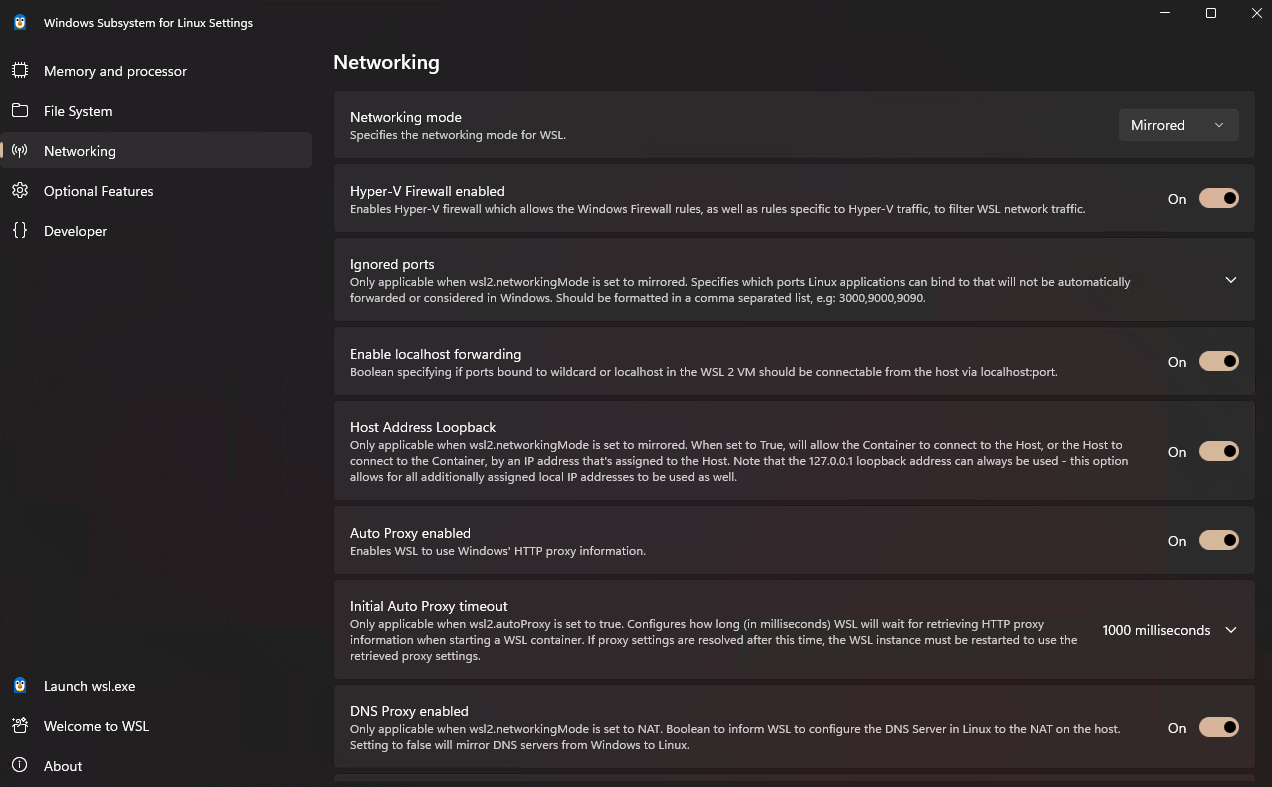This screenshot has height=787, width=1272.
Task: Click the Developer curly braces icon
Action: click(x=20, y=231)
